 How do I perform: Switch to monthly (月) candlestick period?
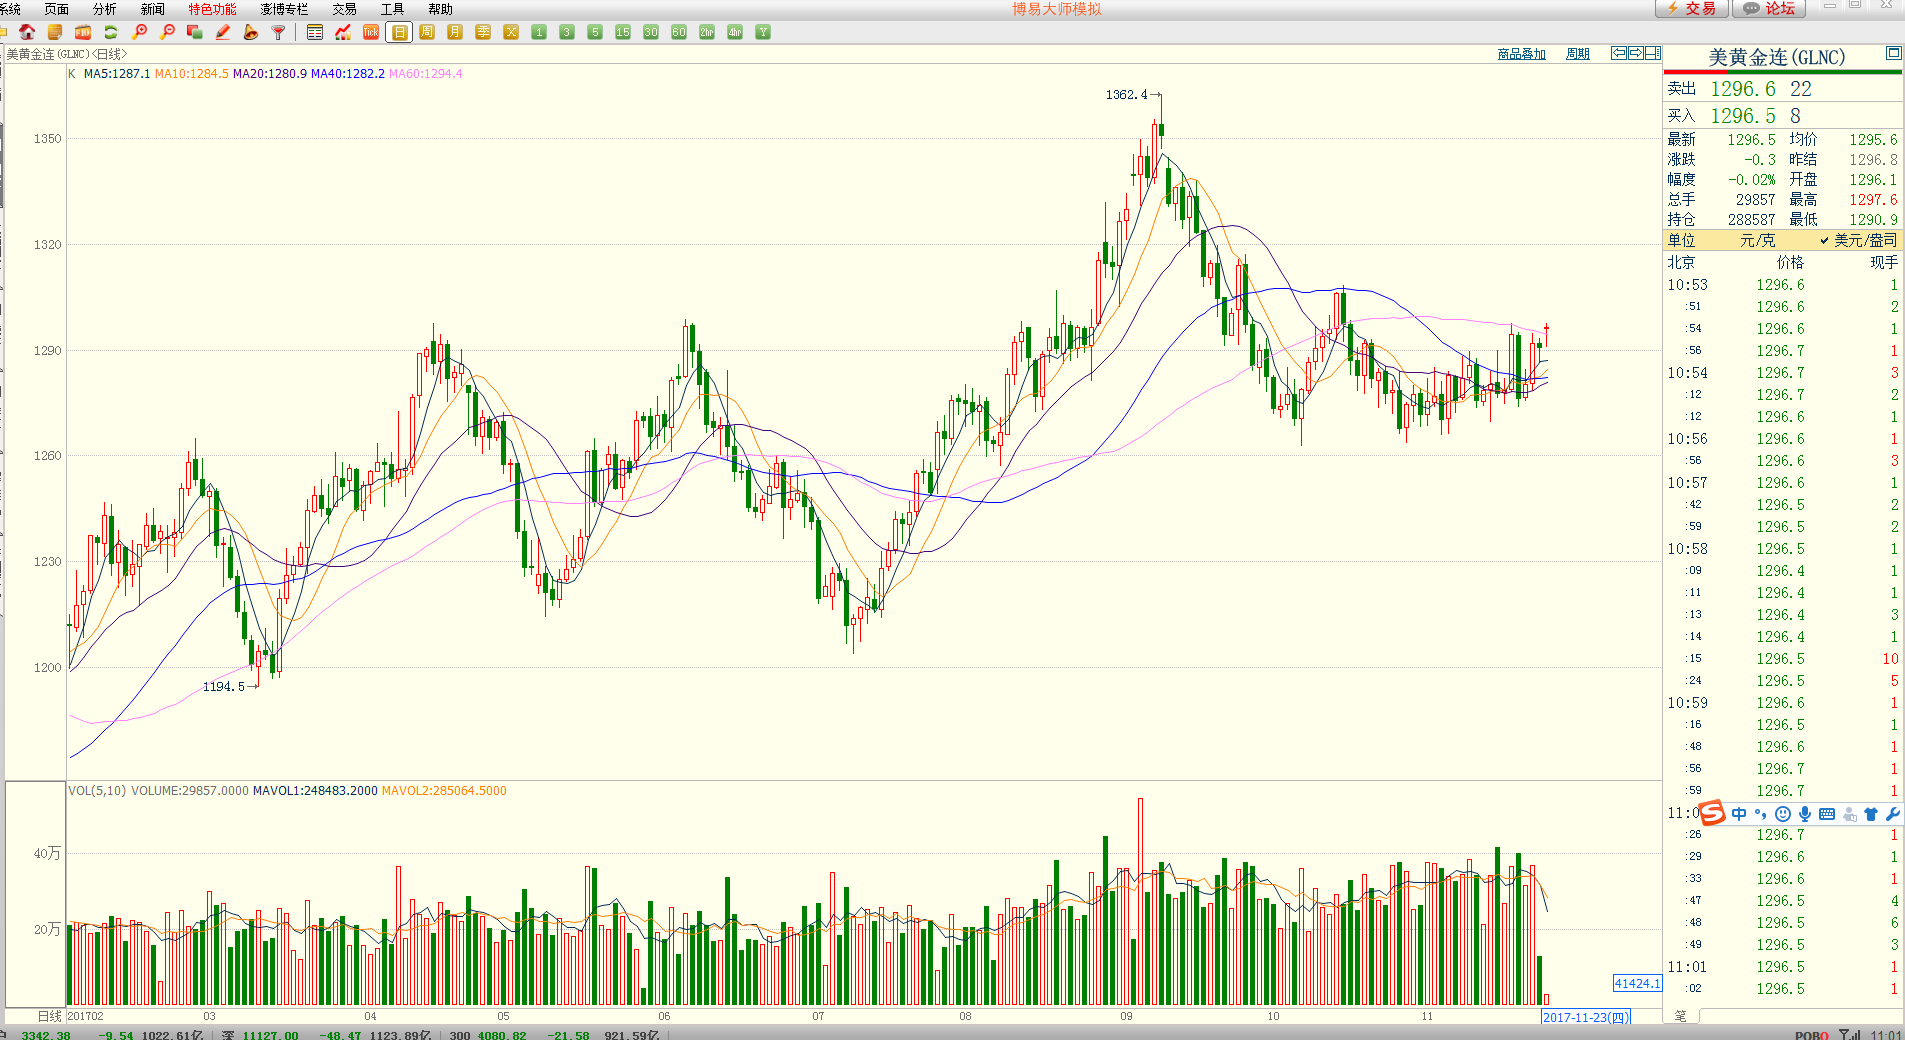[x=455, y=32]
